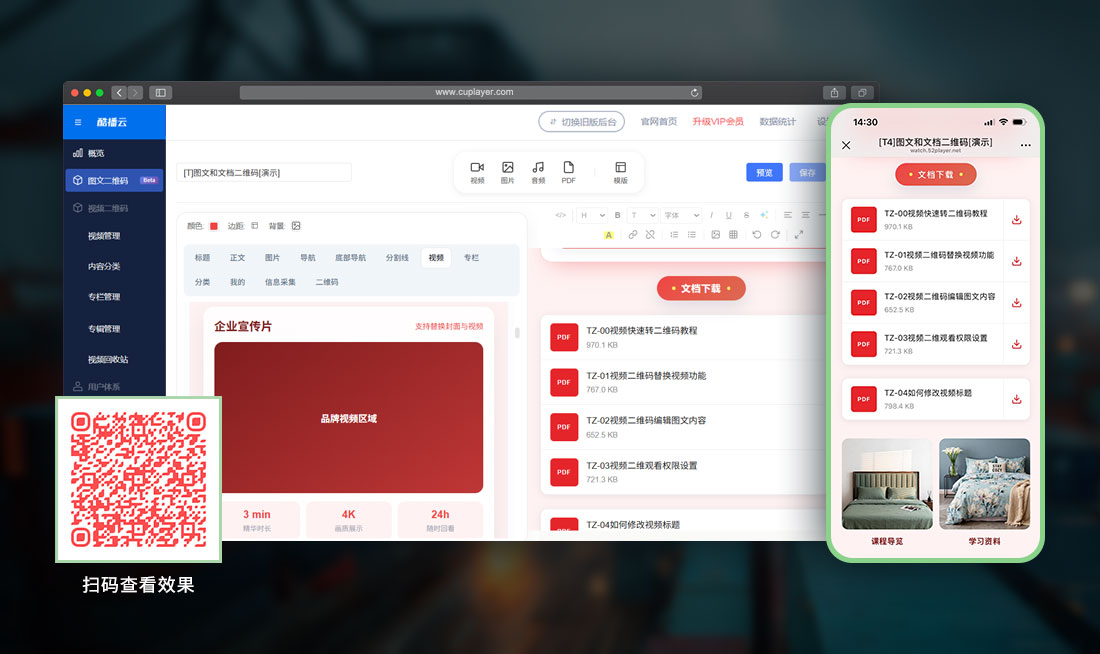This screenshot has height=654, width=1100.
Task: Click the page title input field
Action: point(264,173)
